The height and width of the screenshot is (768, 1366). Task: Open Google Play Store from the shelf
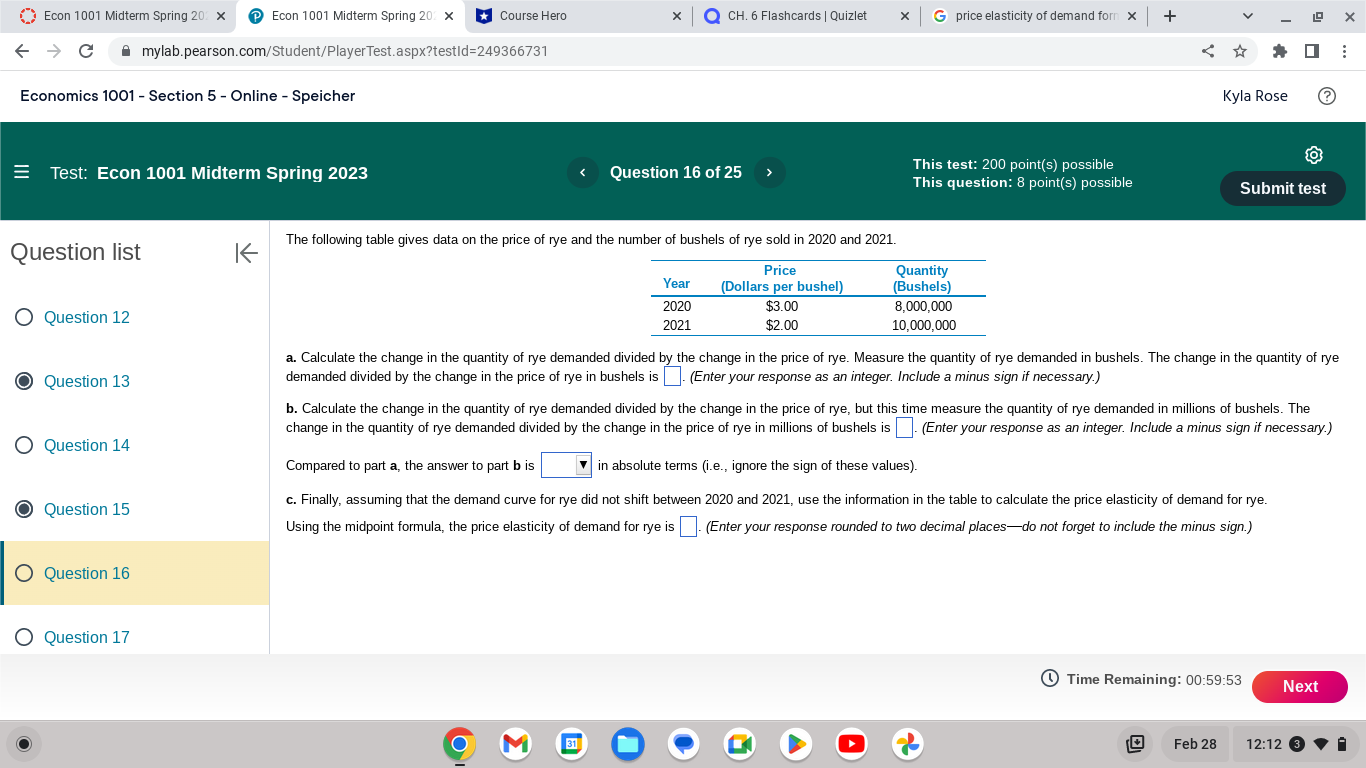point(796,744)
